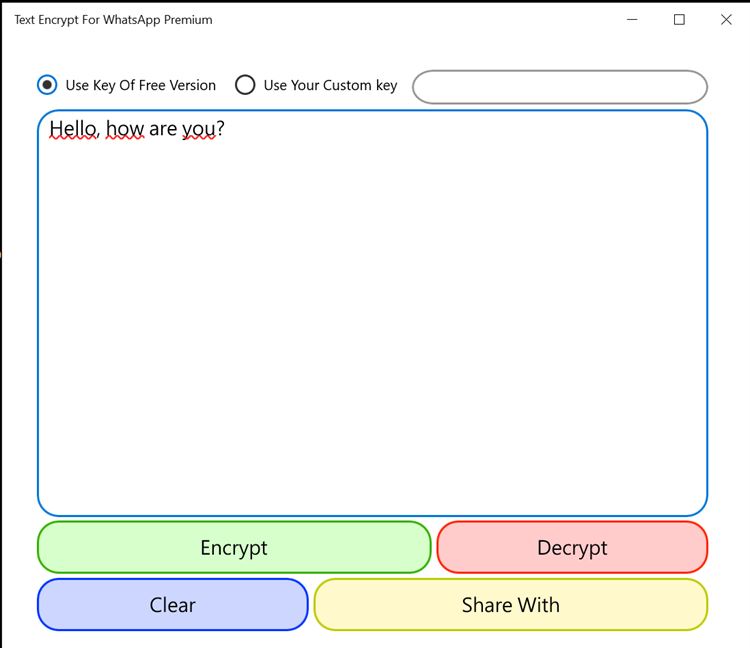Click the word "Hello" in the message
This screenshot has height=648, width=750.
click(71, 129)
